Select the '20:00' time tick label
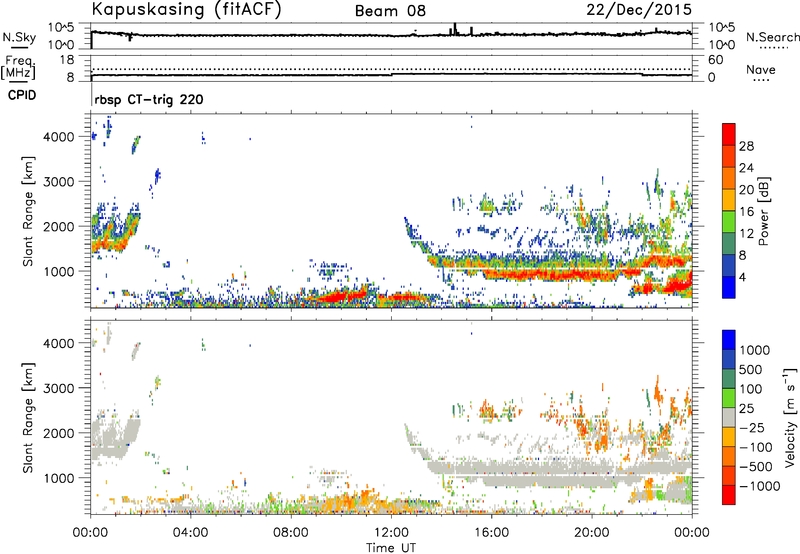800x554 pixels. click(x=591, y=533)
